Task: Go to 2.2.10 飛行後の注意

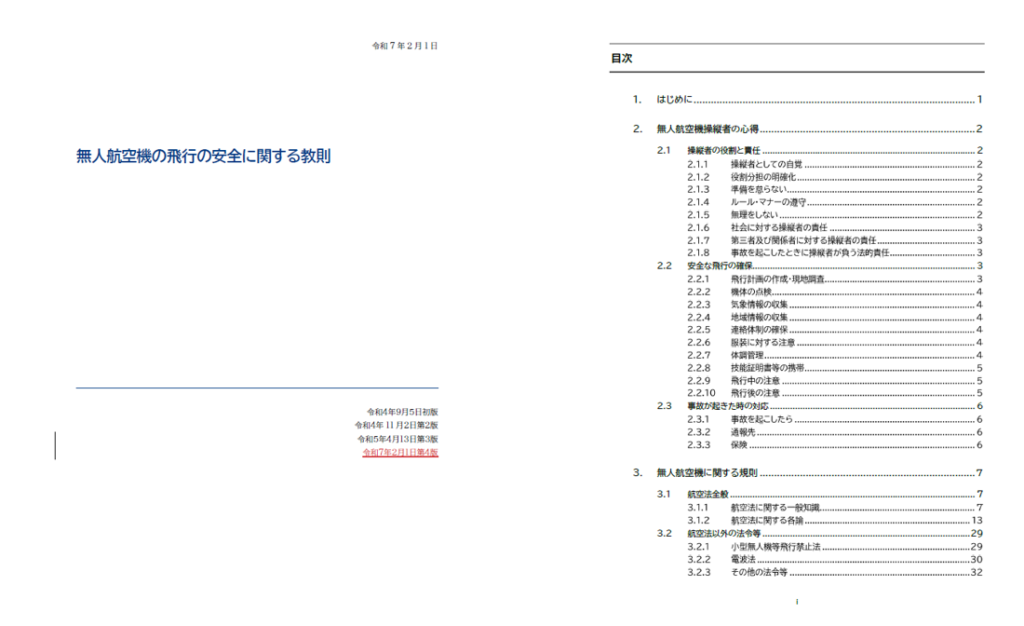Action: click(x=755, y=394)
